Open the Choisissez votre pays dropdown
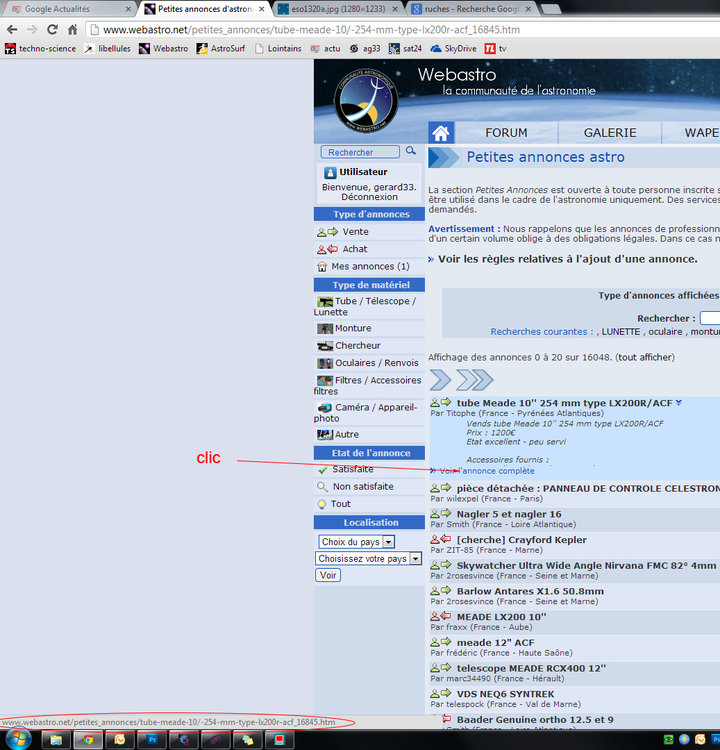Screen dimensions: 720x750 368,558
